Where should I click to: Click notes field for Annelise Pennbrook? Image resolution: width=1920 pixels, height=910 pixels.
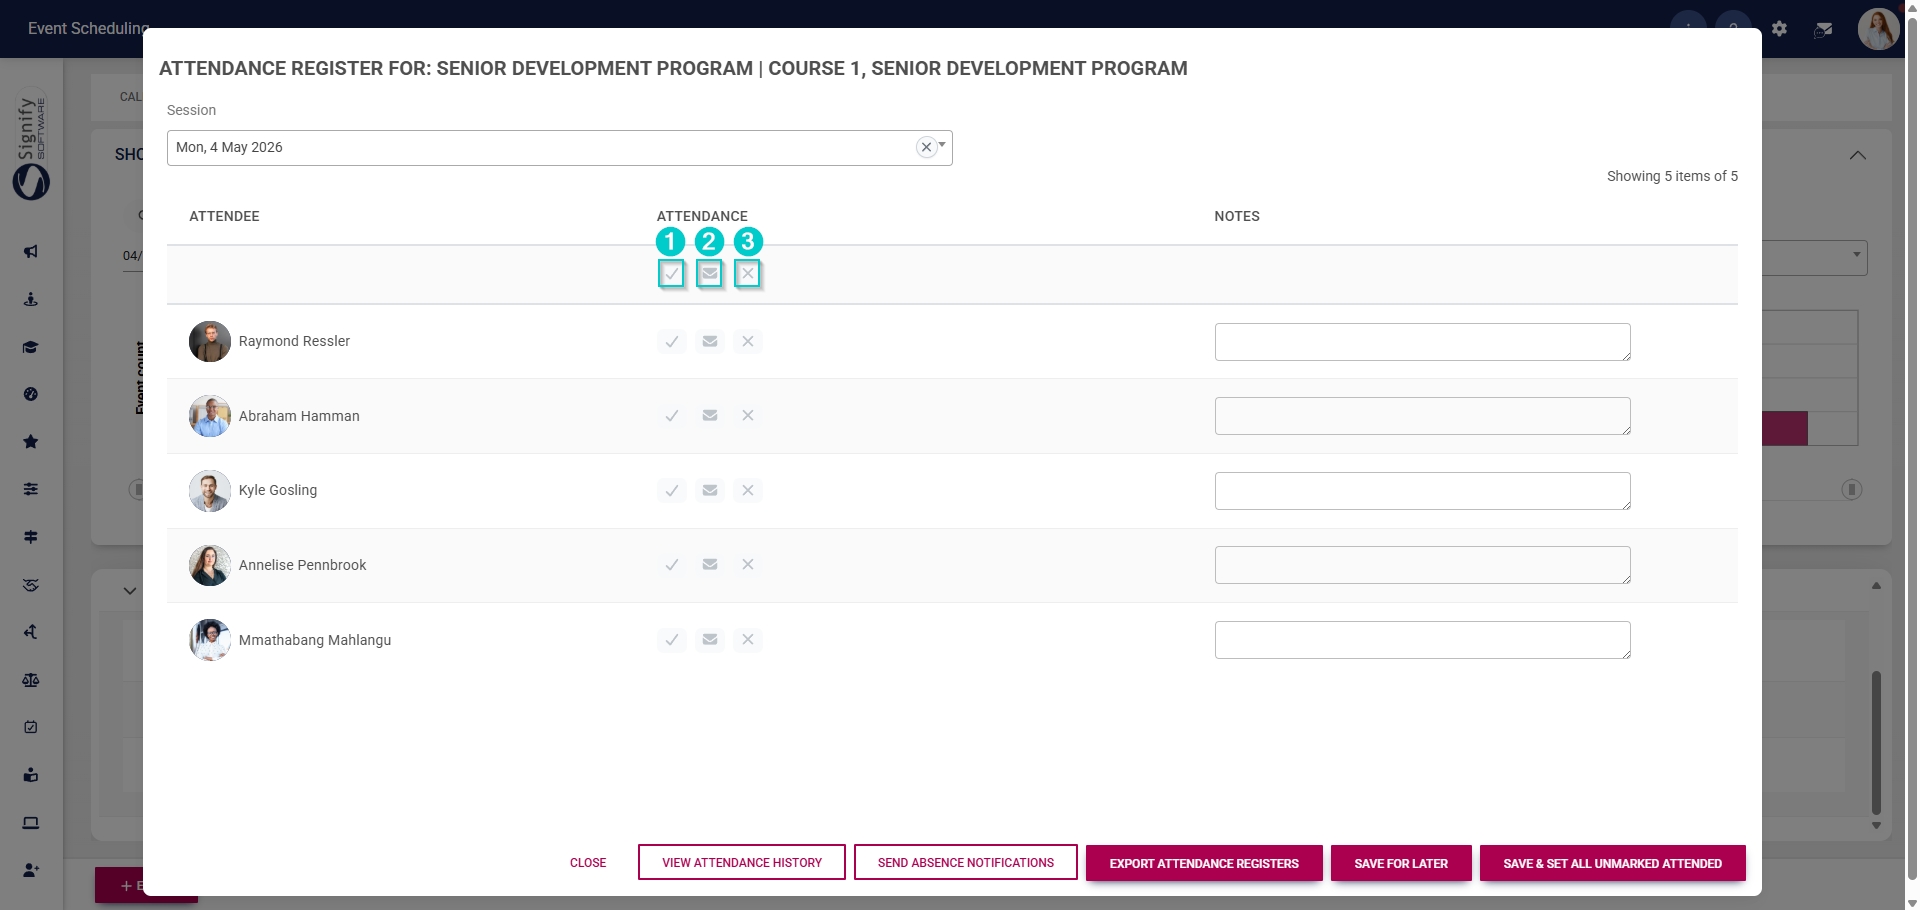[x=1422, y=565]
